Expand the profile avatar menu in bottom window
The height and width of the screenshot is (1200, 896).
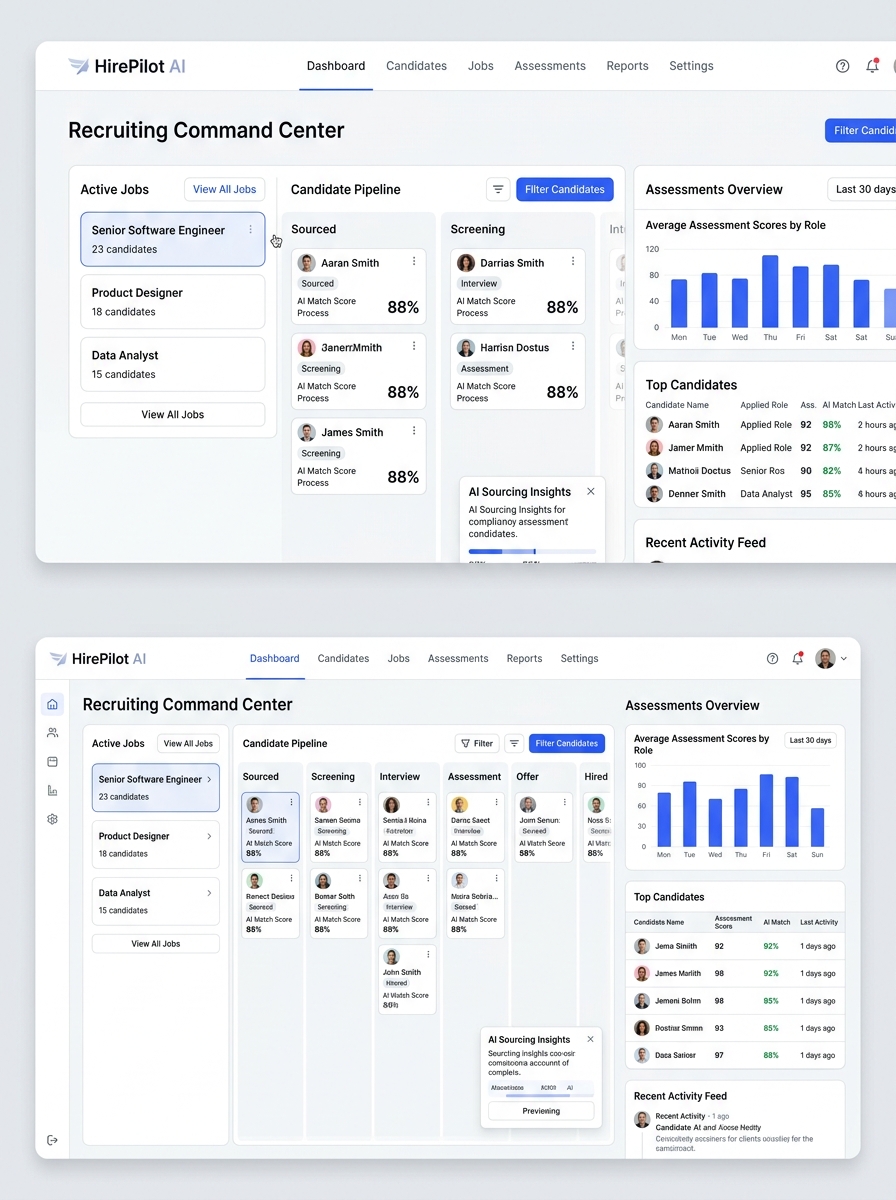pyautogui.click(x=832, y=659)
